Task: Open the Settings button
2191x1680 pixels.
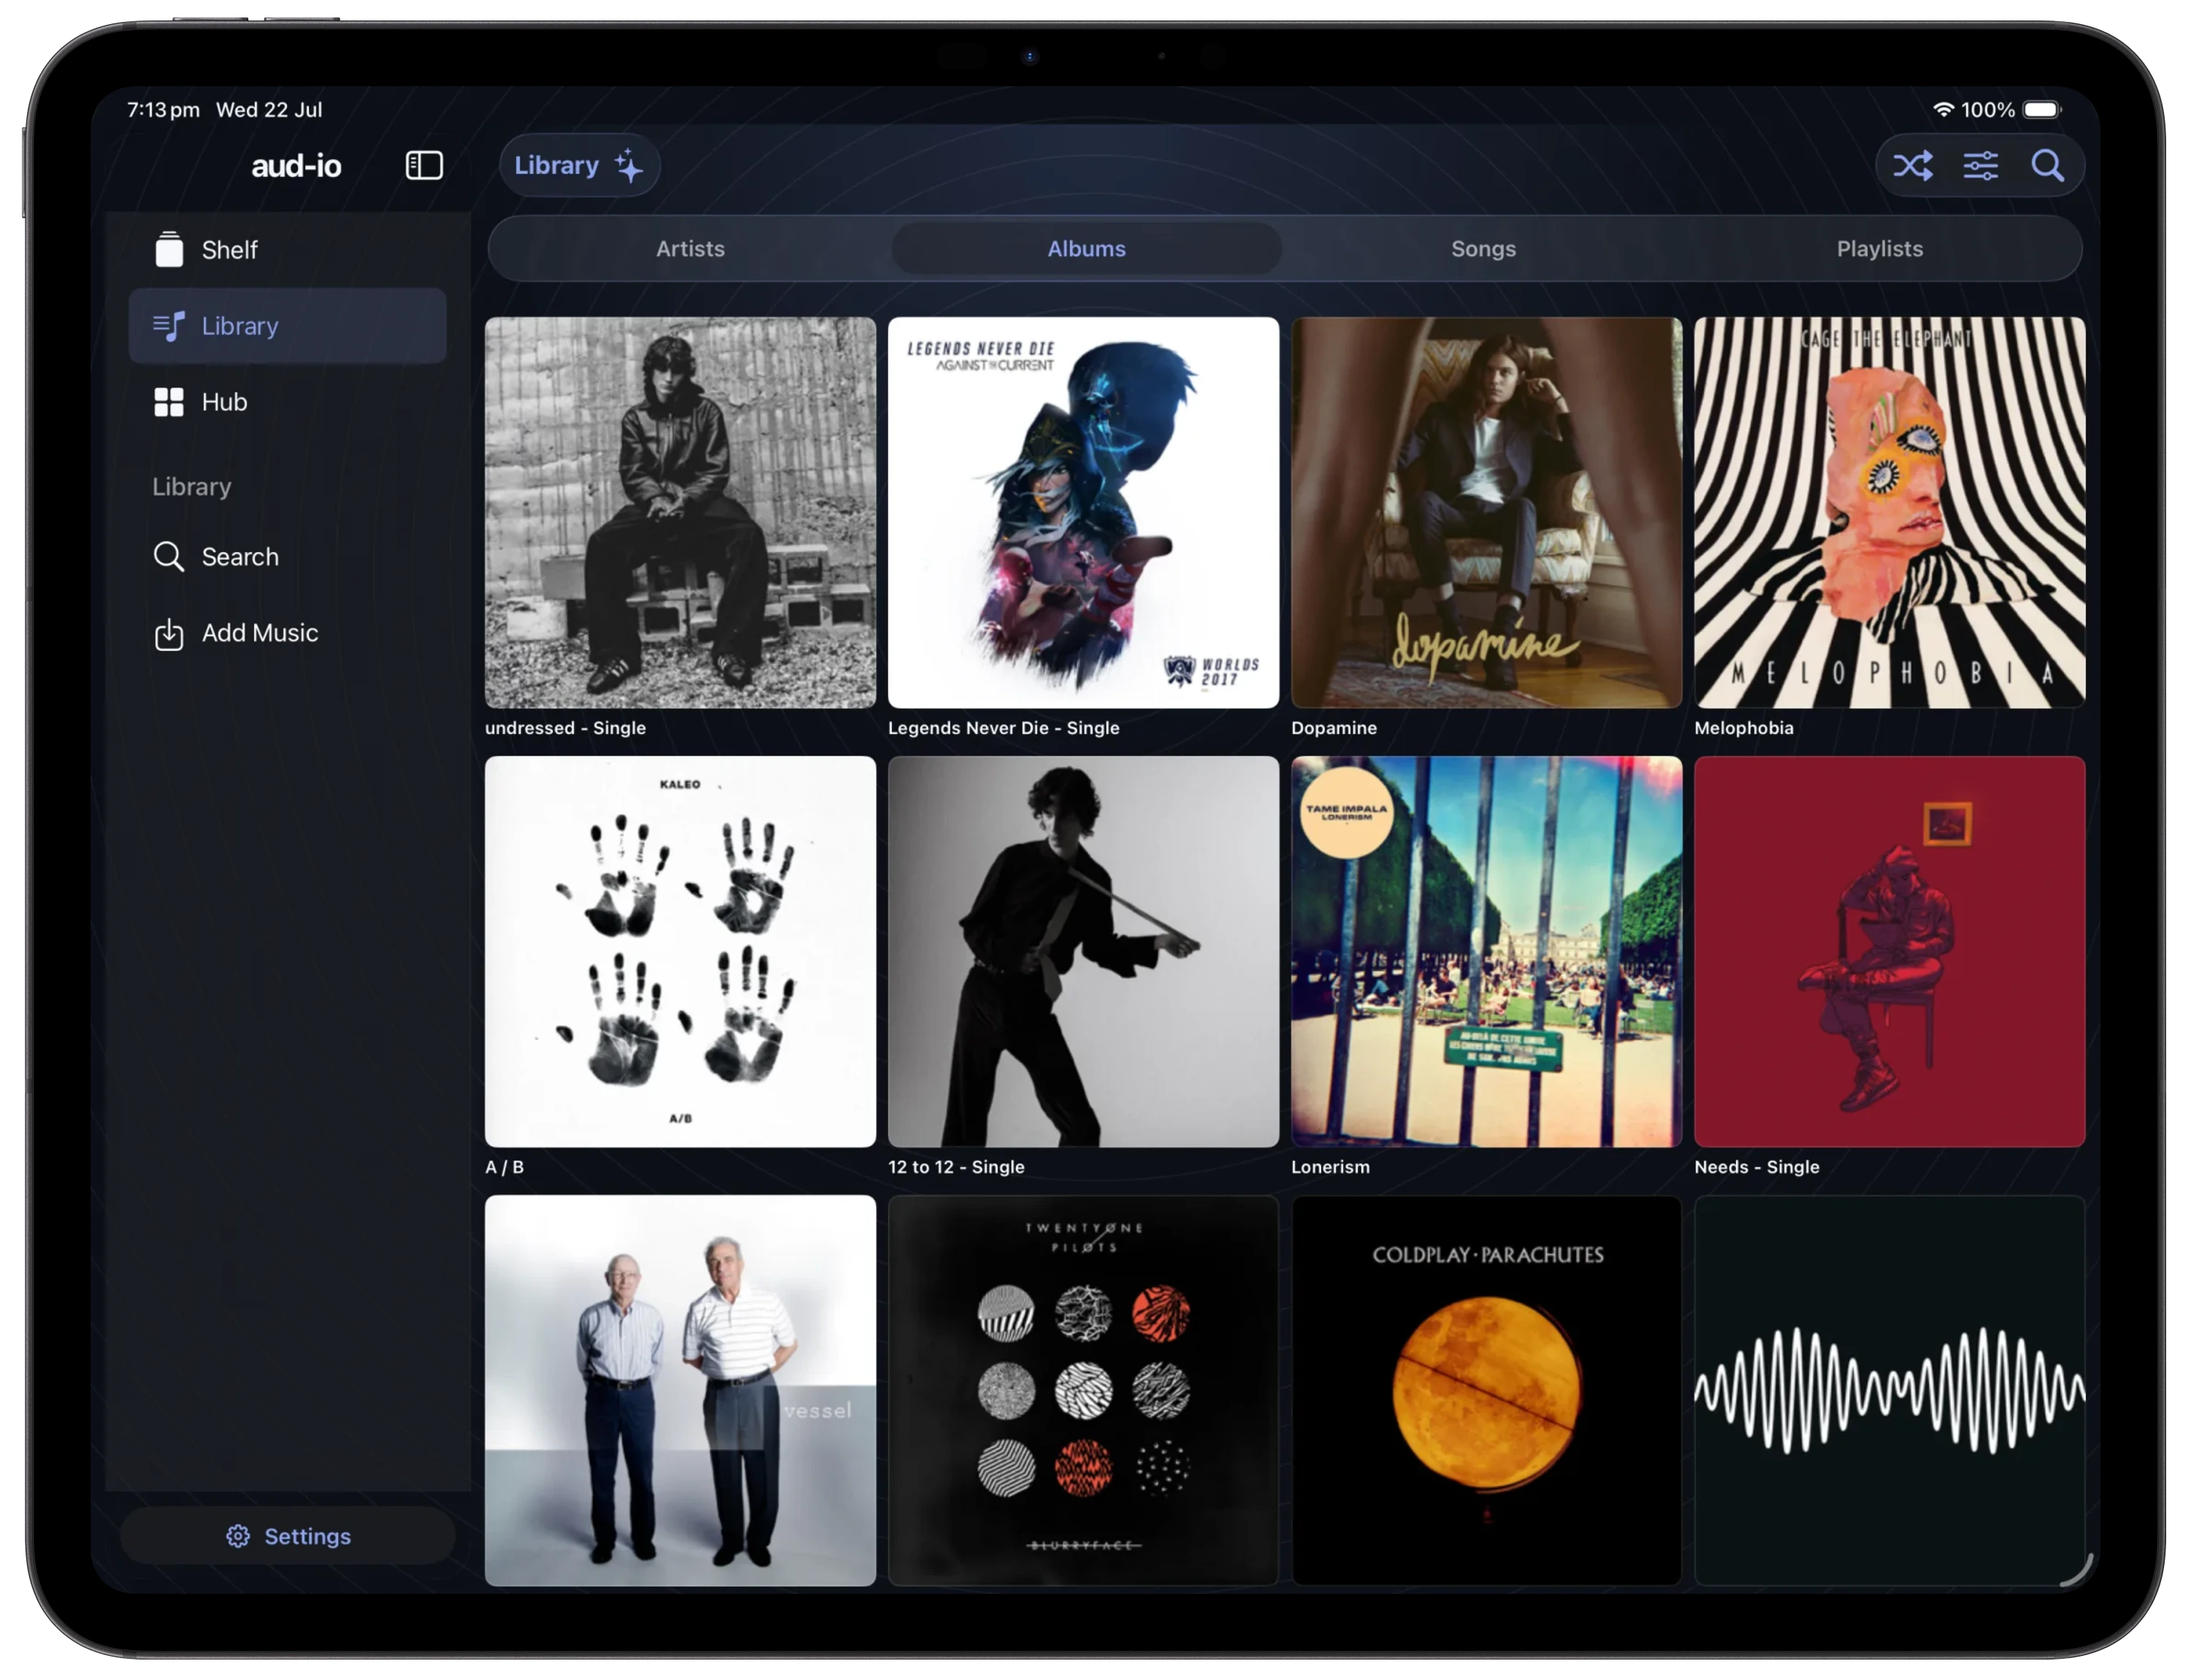Action: (x=288, y=1536)
